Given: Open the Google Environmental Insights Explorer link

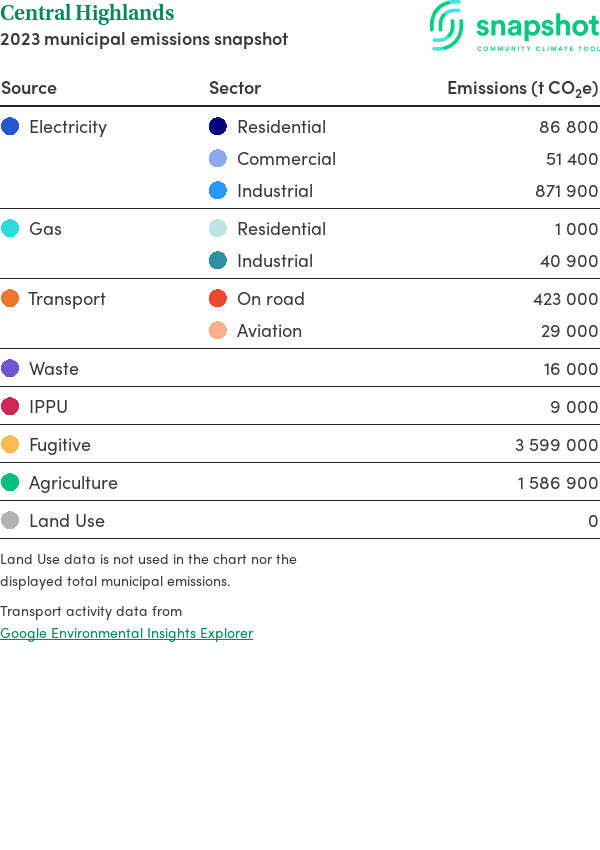Looking at the screenshot, I should coord(126,633).
